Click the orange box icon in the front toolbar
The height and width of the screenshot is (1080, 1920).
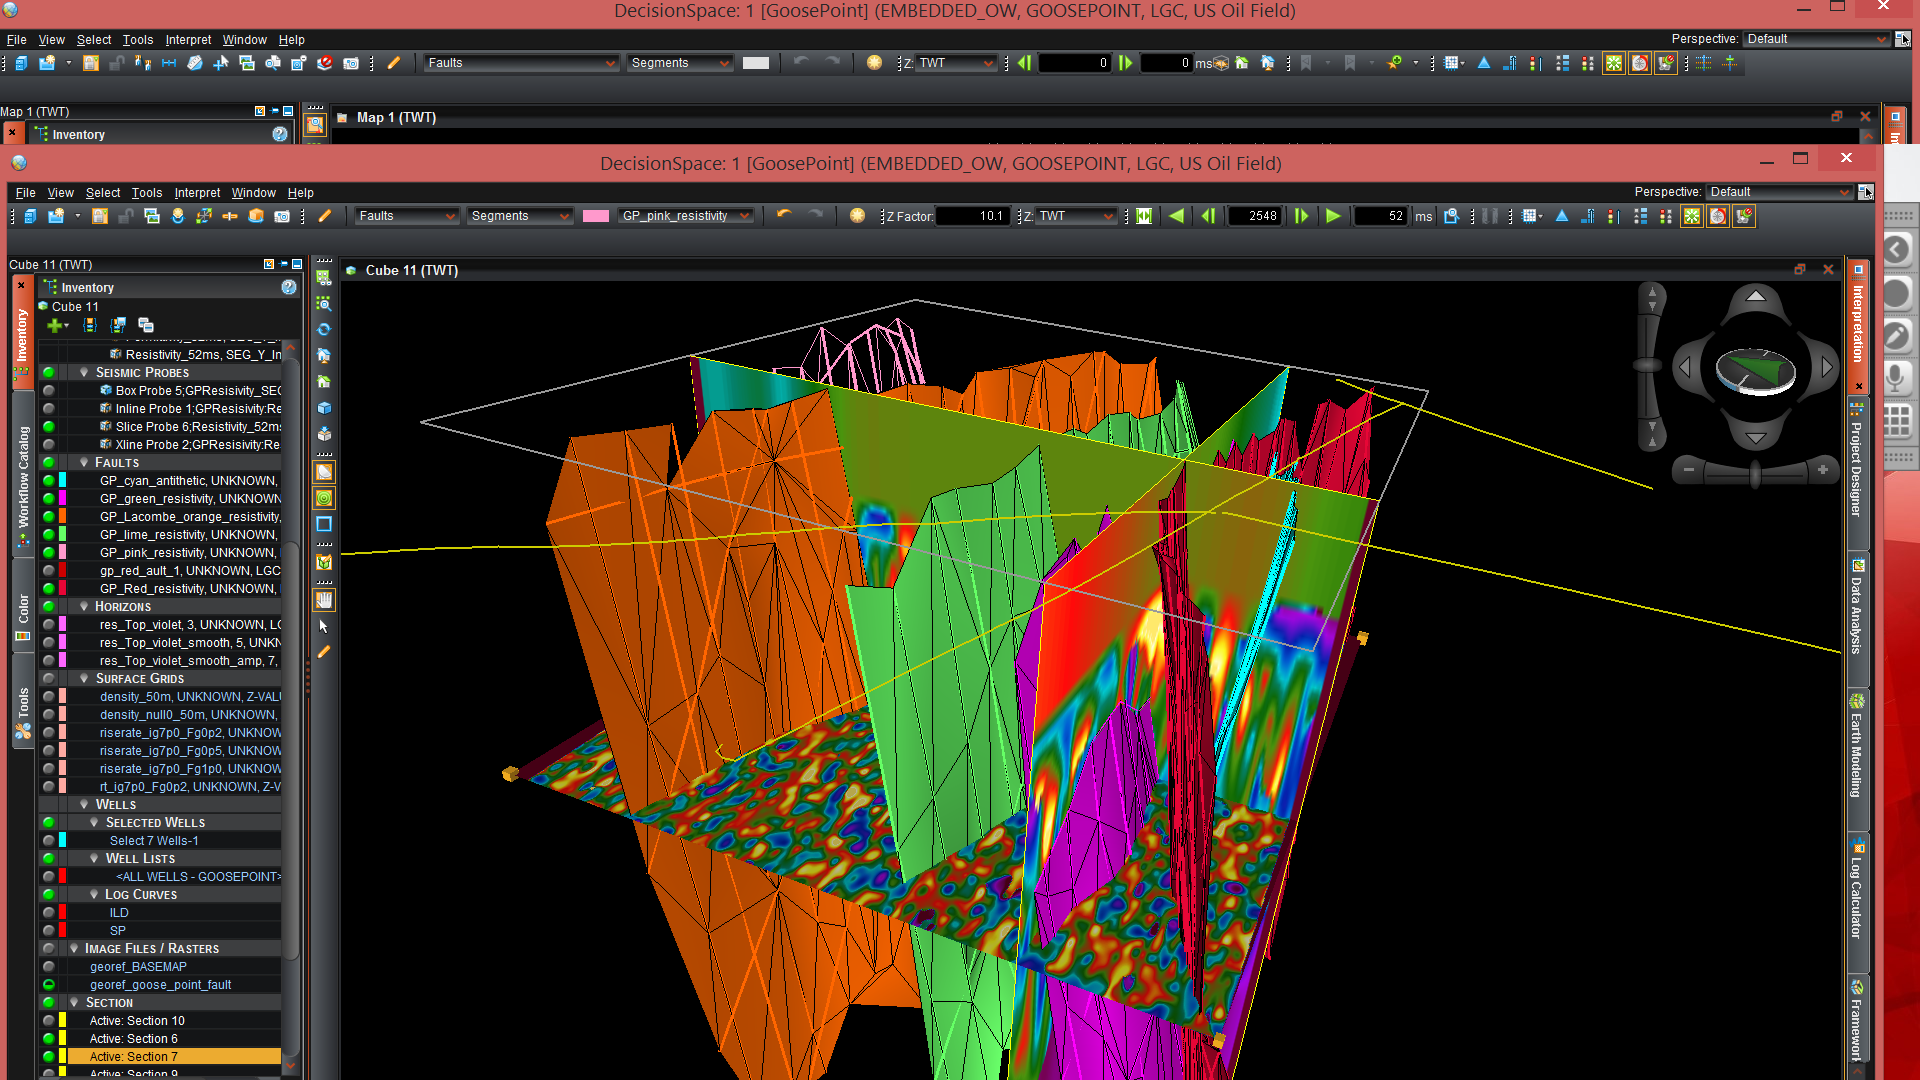click(x=256, y=216)
